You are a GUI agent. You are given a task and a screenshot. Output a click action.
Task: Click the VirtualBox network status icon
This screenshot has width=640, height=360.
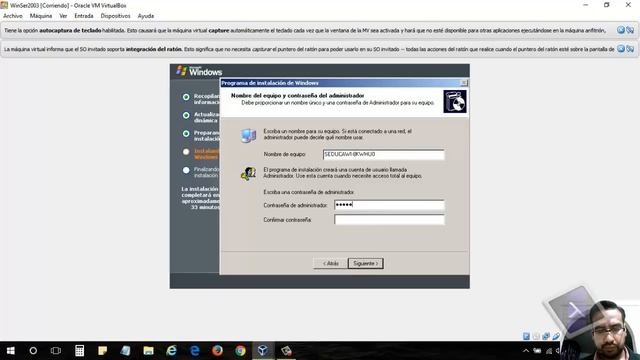(x=546, y=336)
